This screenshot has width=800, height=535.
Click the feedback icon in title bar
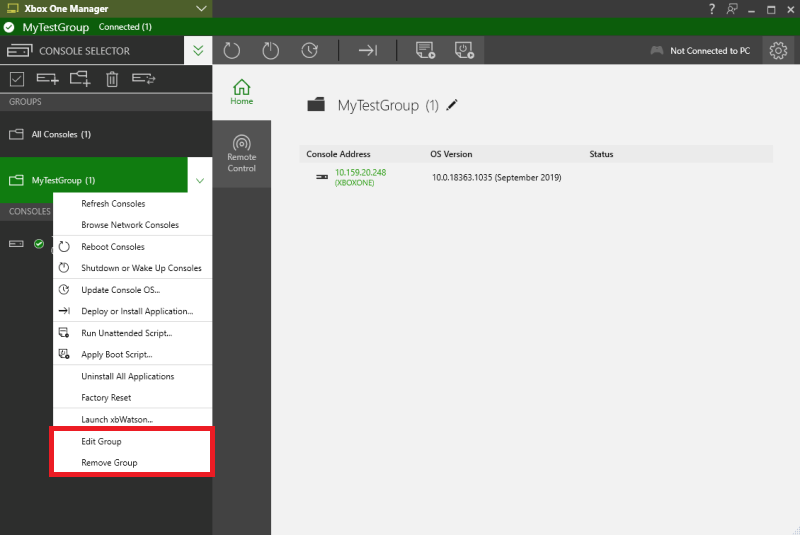click(x=732, y=9)
